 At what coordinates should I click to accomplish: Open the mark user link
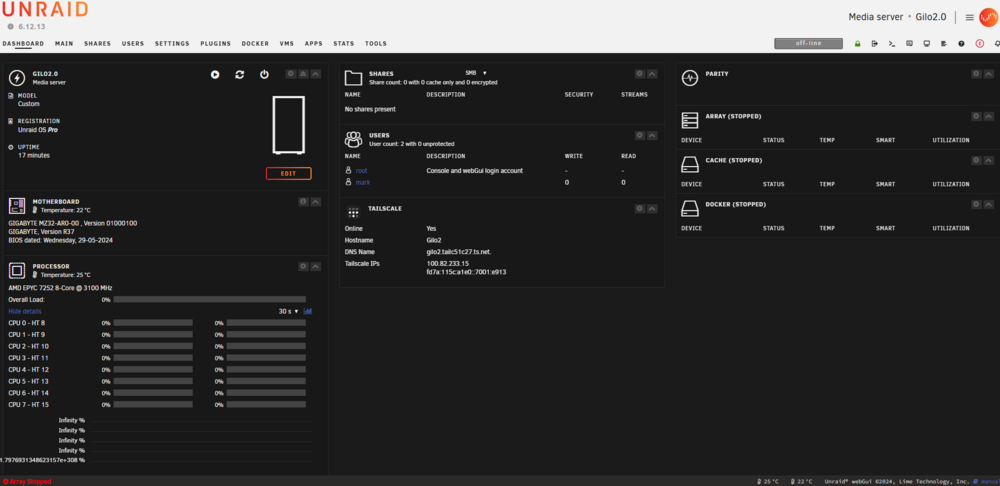(363, 182)
